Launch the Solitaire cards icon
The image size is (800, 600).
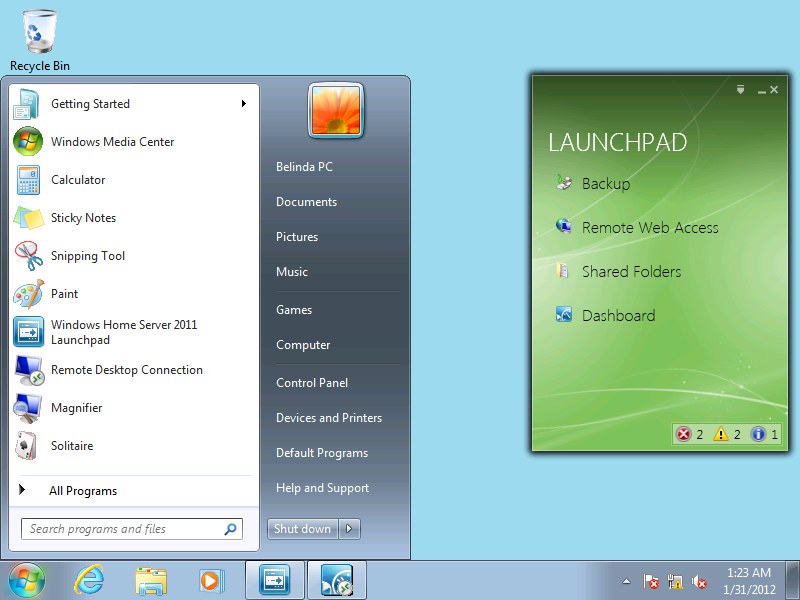(x=27, y=446)
